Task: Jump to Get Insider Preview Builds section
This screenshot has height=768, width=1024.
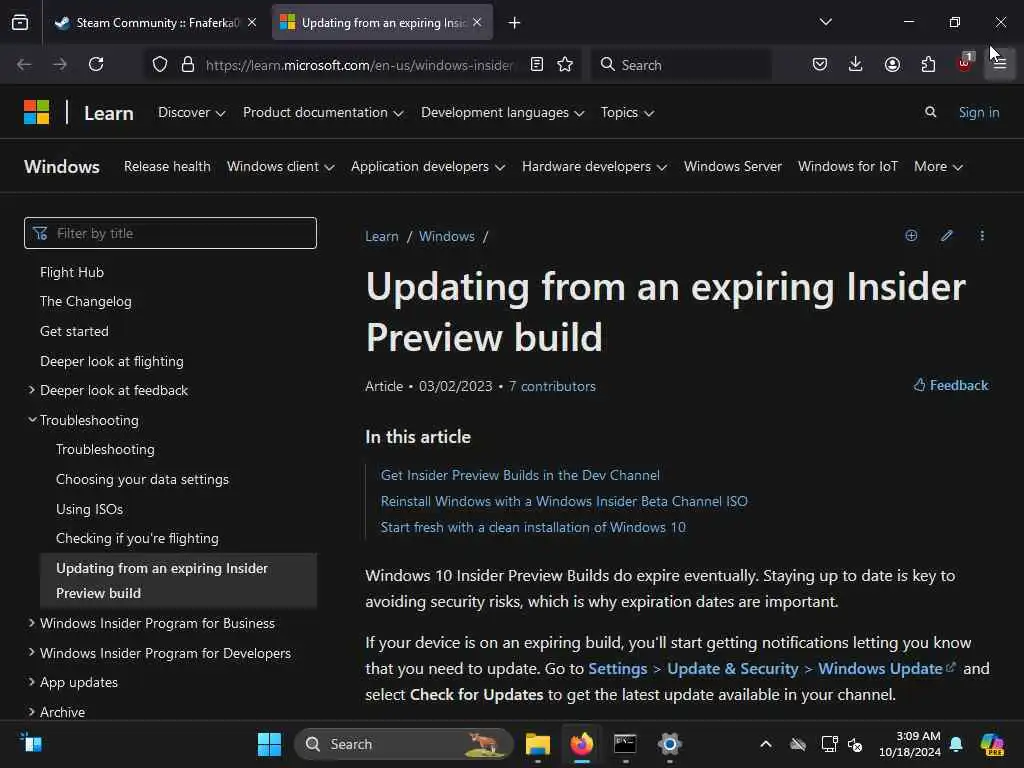Action: pyautogui.click(x=520, y=475)
